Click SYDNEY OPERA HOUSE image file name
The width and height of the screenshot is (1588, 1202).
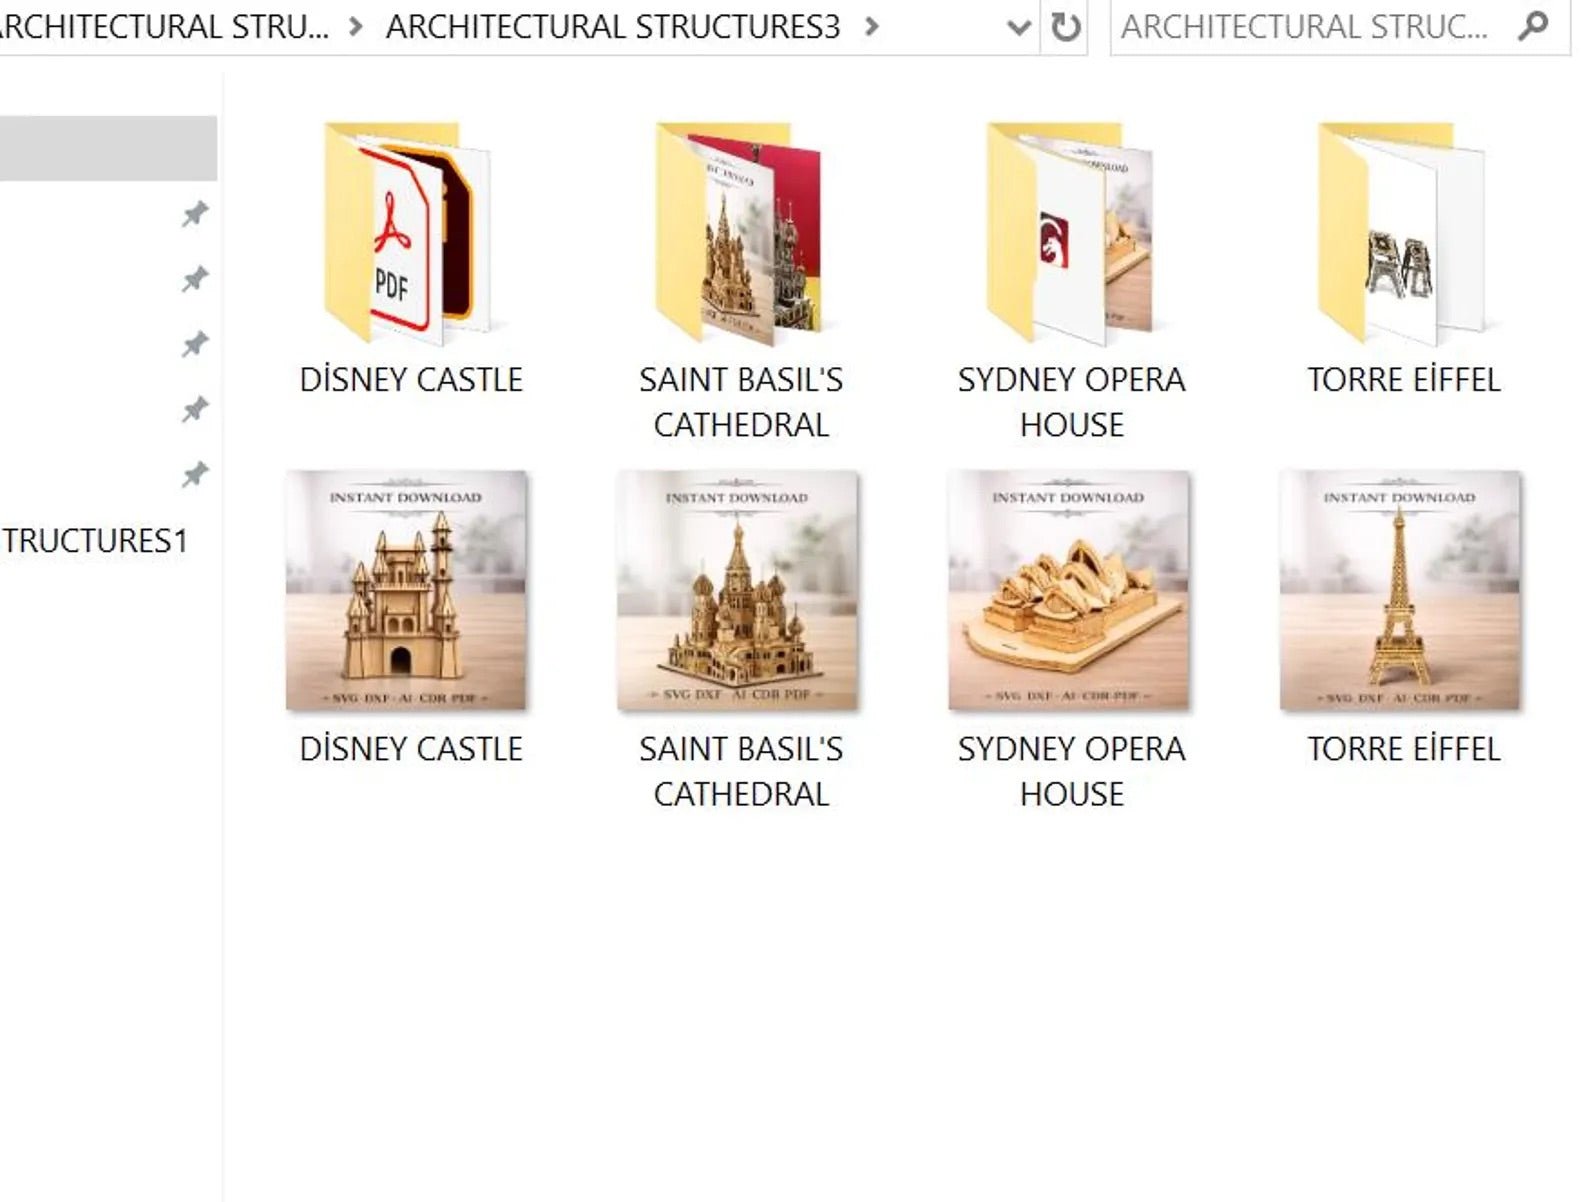pos(1071,771)
